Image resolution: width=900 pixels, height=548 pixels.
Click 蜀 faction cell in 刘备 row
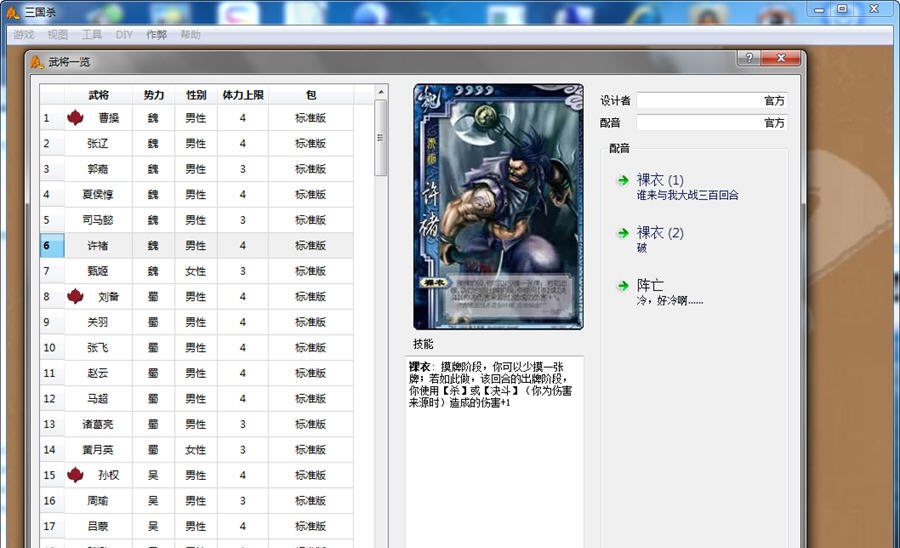(153, 296)
